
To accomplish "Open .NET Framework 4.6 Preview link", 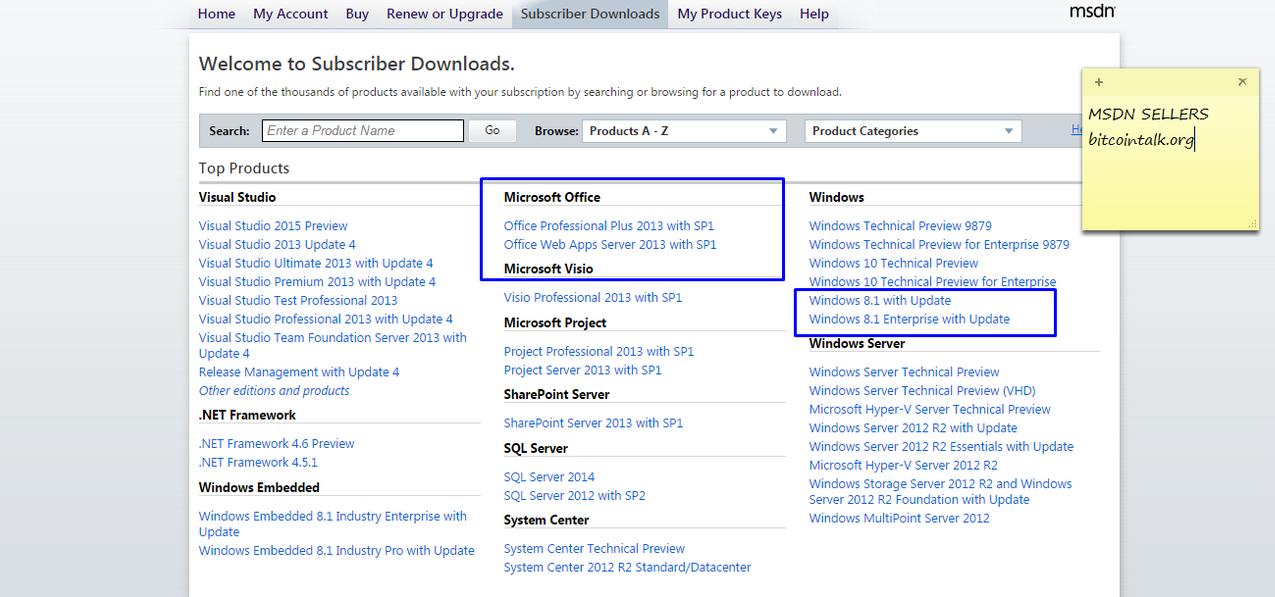I will tap(277, 444).
